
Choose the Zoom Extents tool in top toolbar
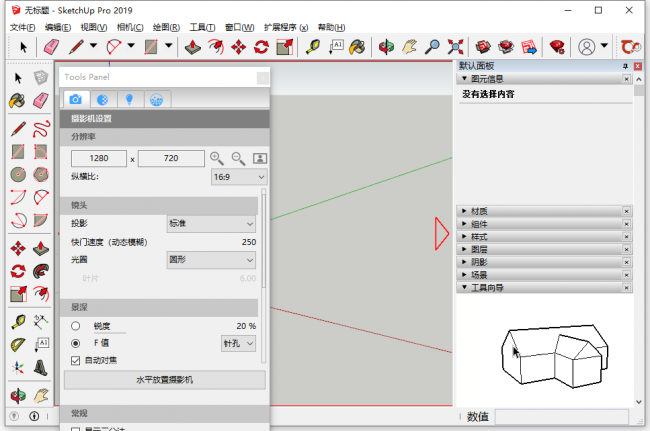click(456, 46)
